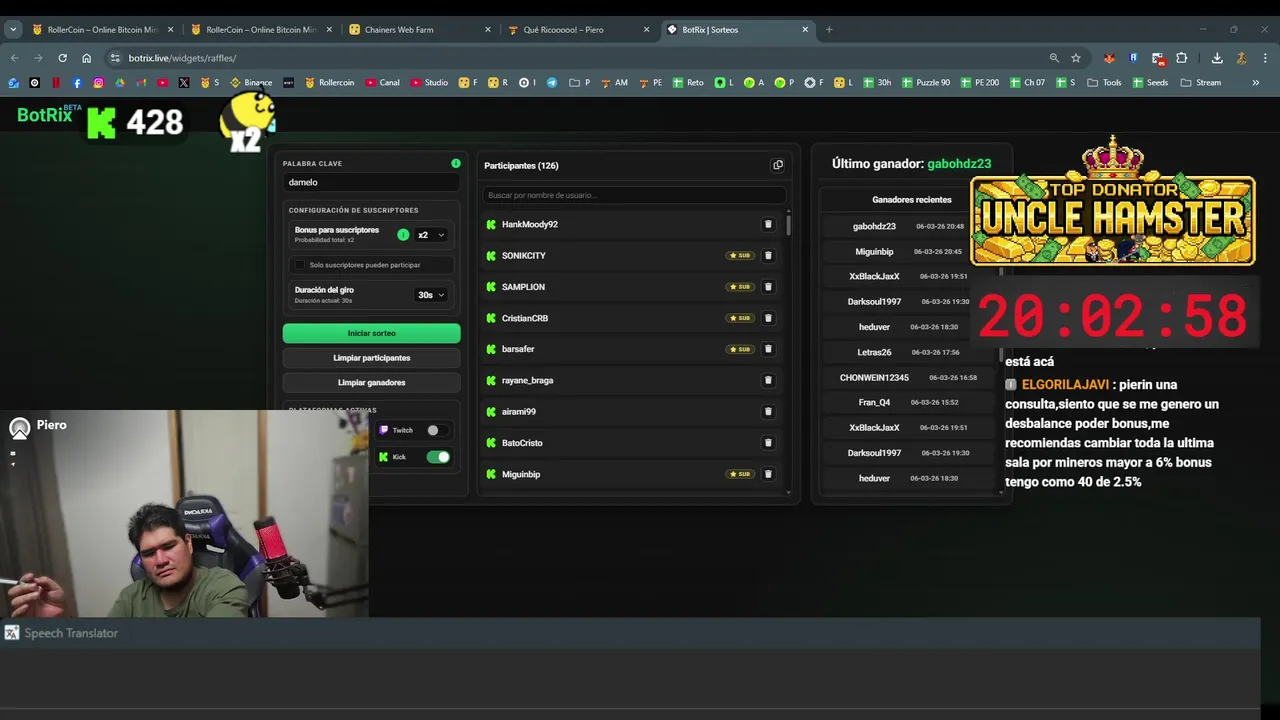This screenshot has width=1280, height=720.
Task: Open the Puzzle 90 bookmark
Action: click(925, 83)
